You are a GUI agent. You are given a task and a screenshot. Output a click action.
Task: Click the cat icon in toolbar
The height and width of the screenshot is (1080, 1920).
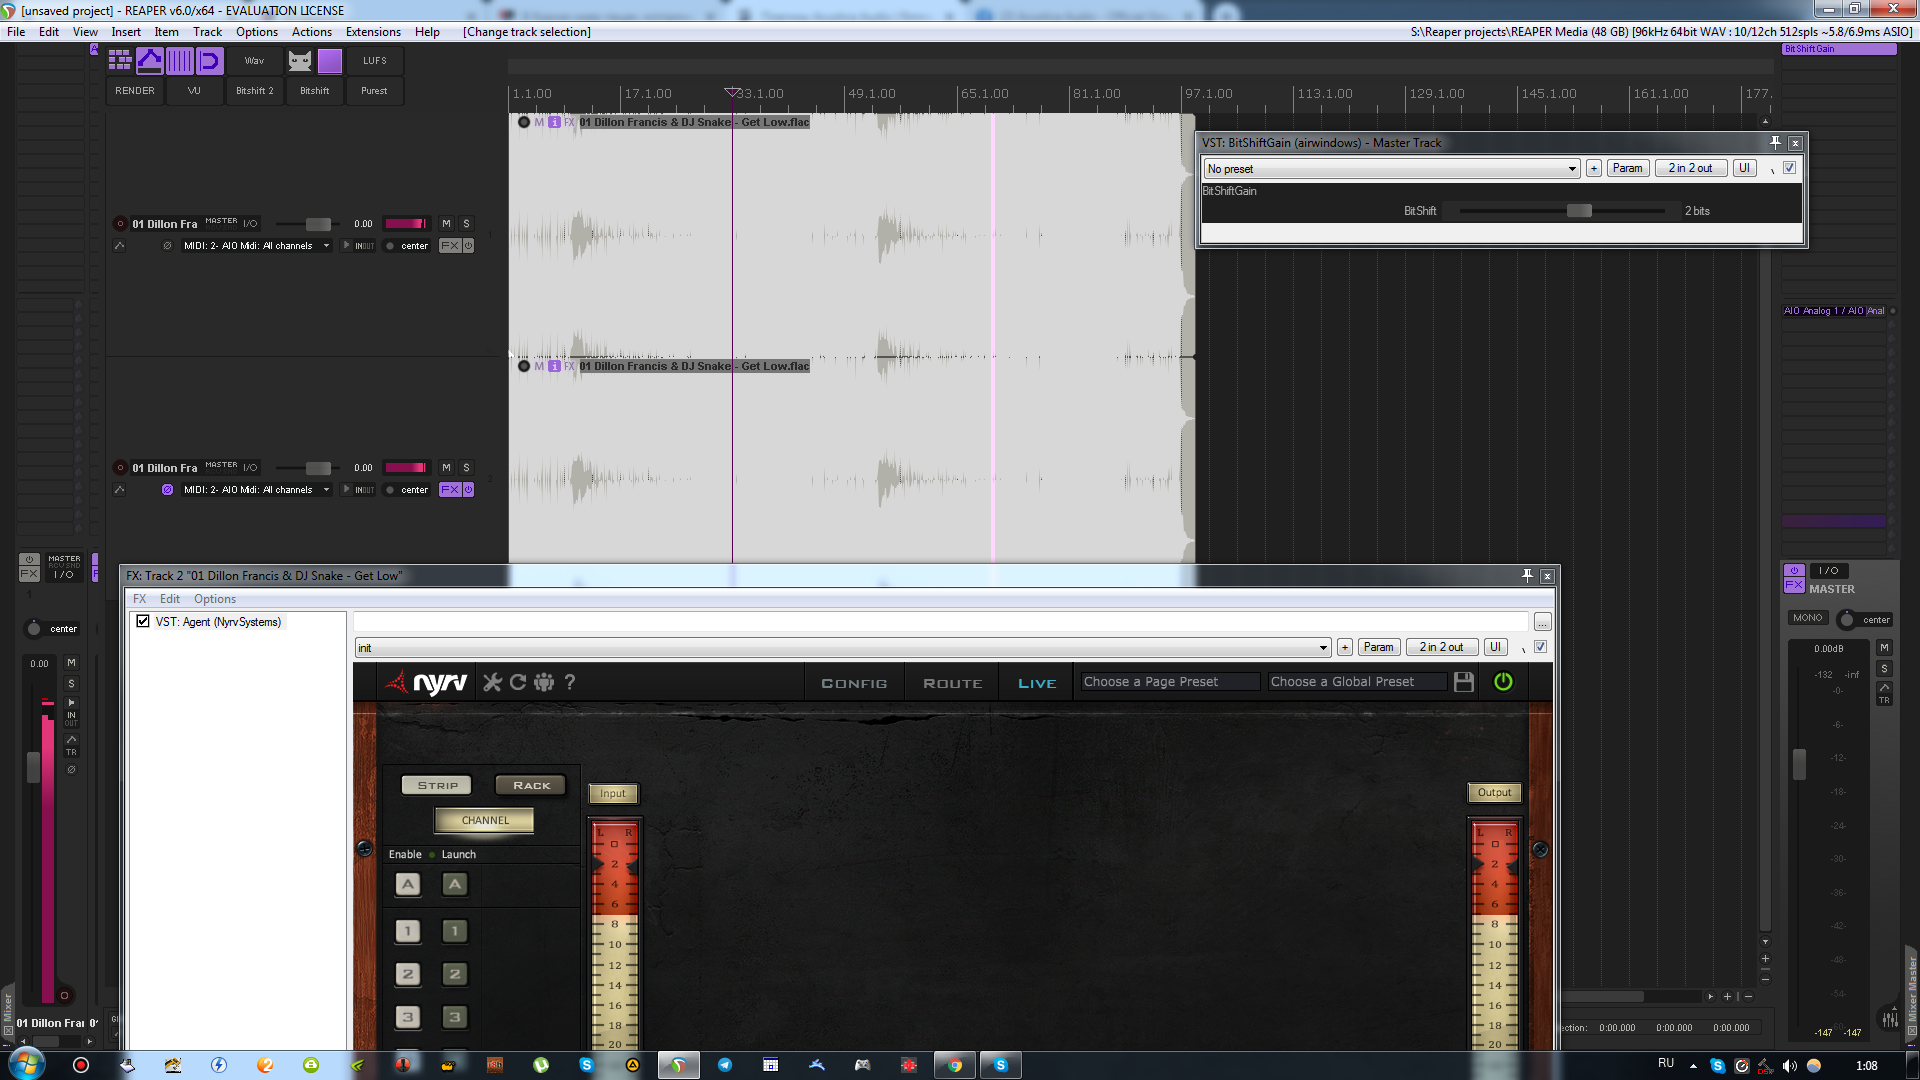pos(300,61)
